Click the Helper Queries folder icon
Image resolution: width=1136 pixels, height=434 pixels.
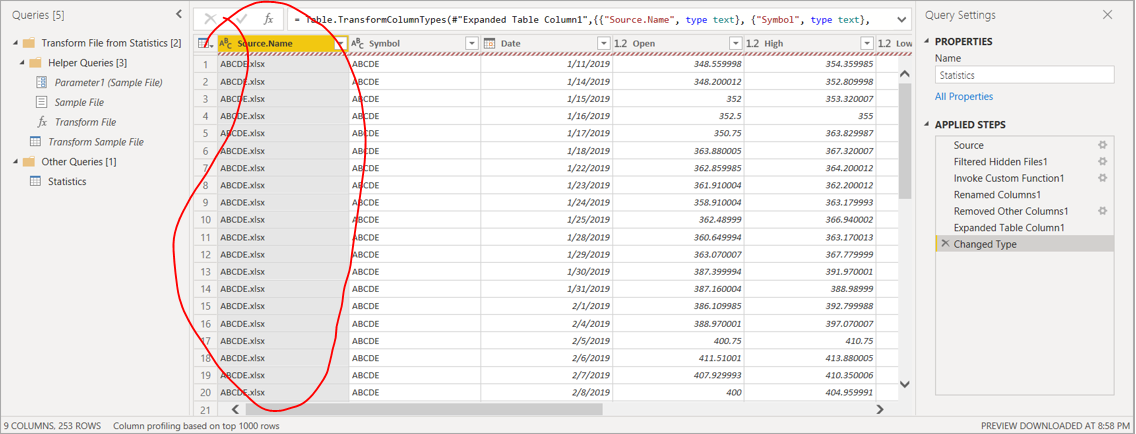(x=36, y=63)
